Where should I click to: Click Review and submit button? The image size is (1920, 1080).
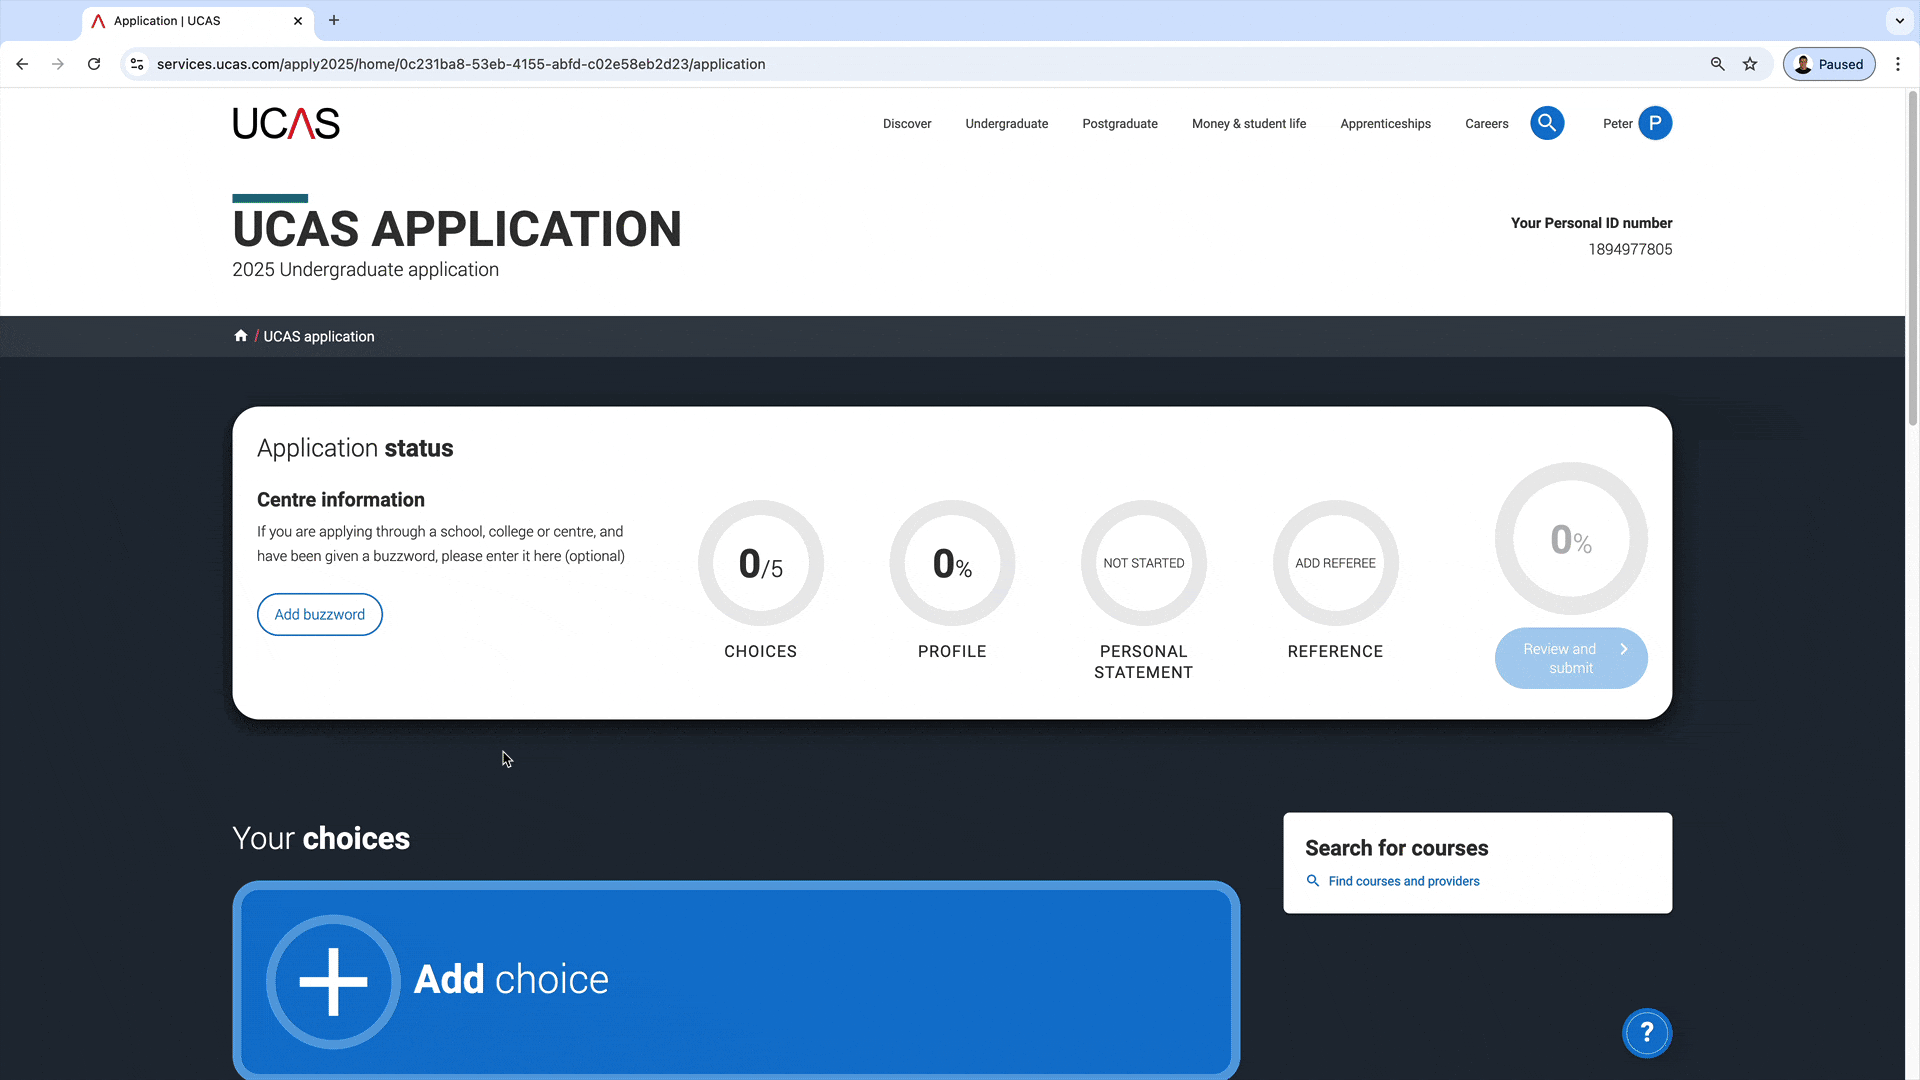point(1571,658)
